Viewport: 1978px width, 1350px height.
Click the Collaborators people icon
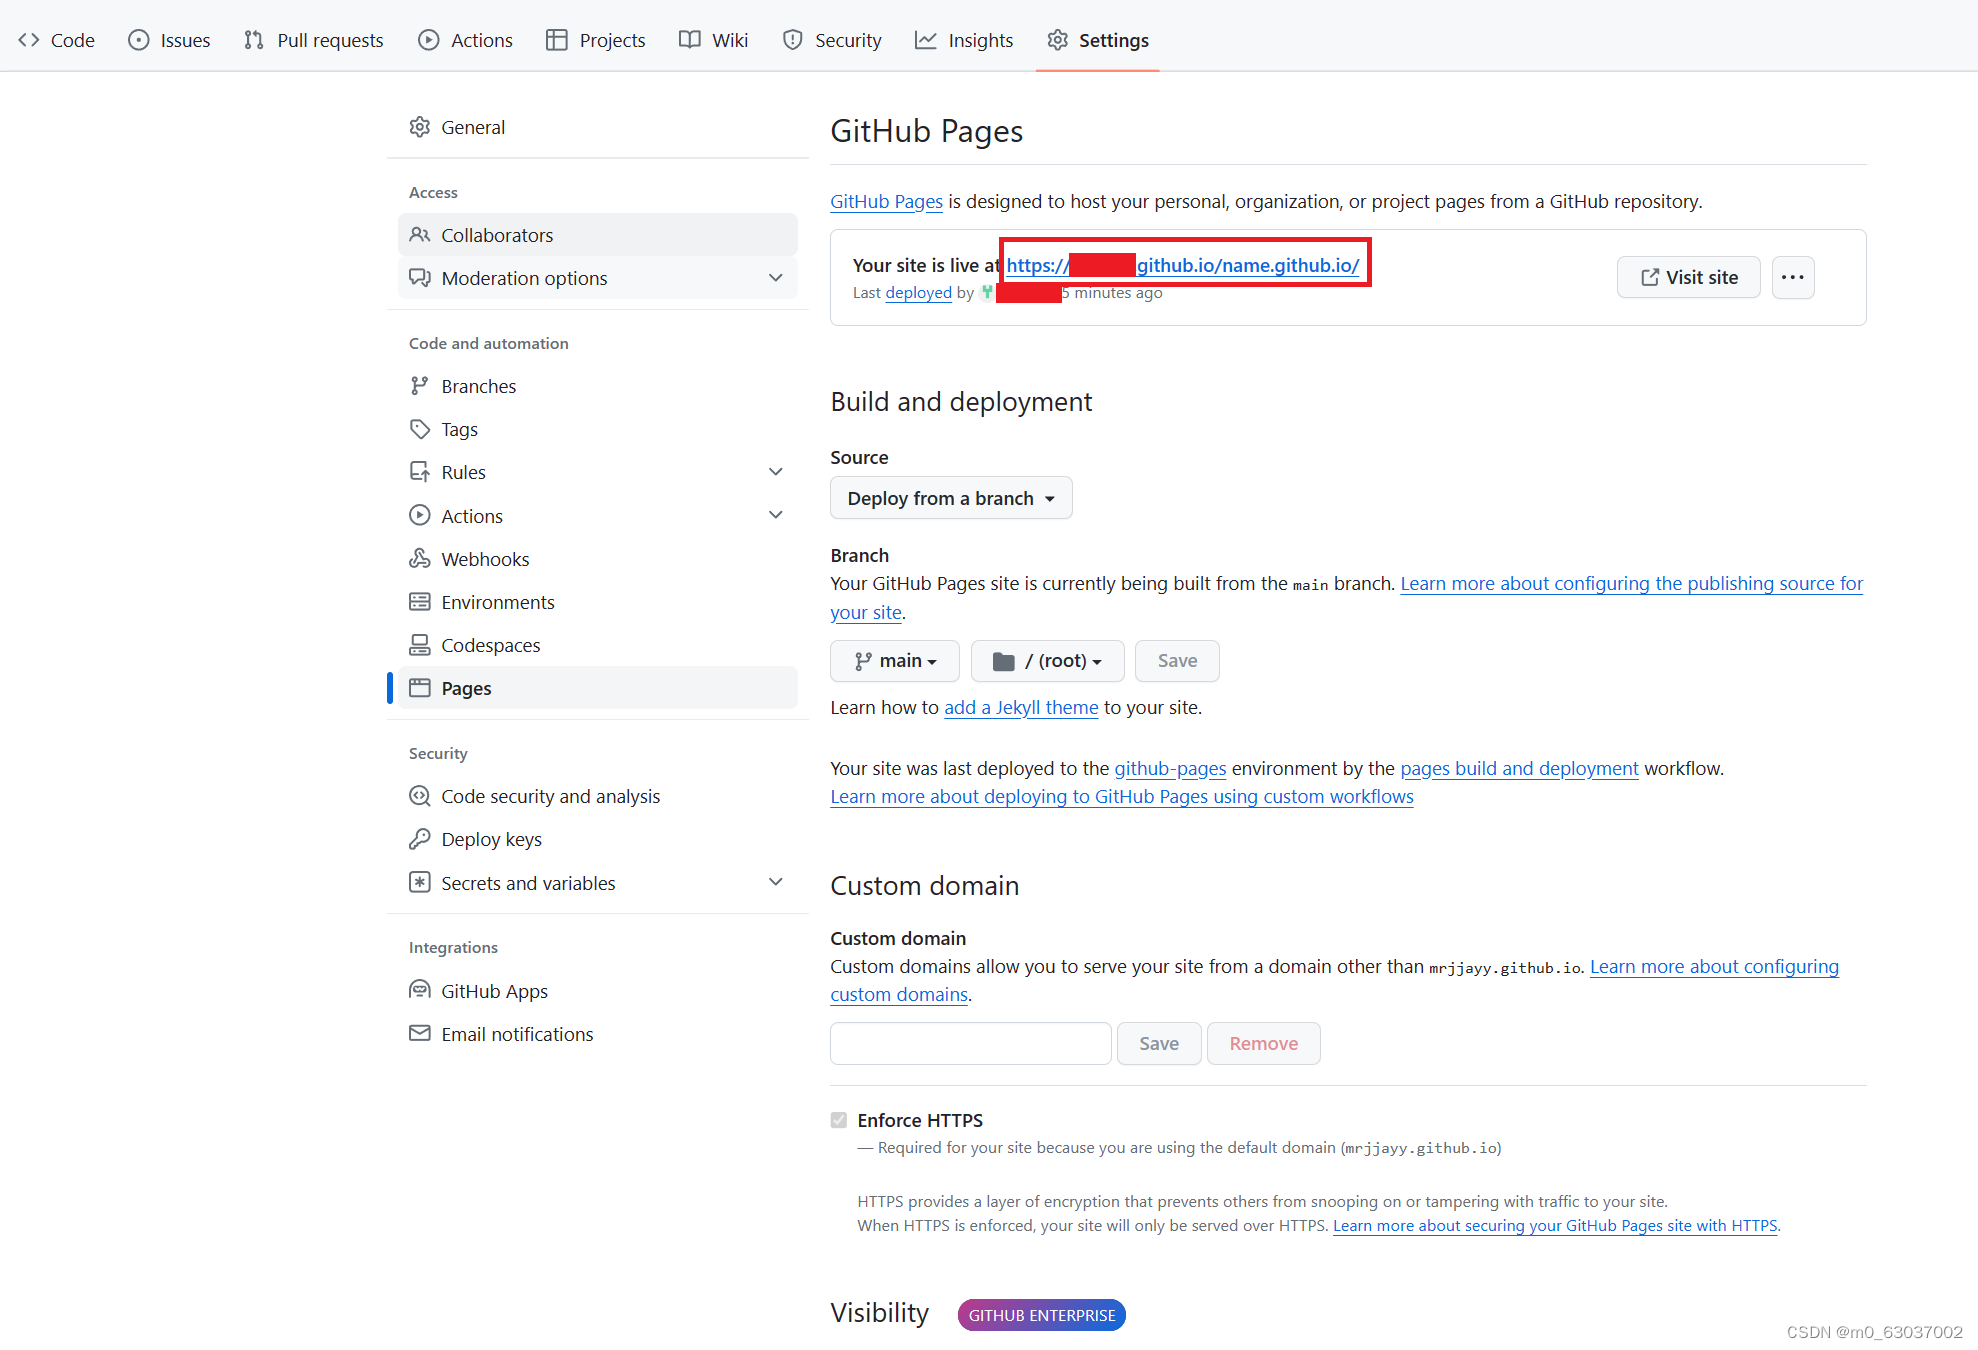click(x=420, y=235)
